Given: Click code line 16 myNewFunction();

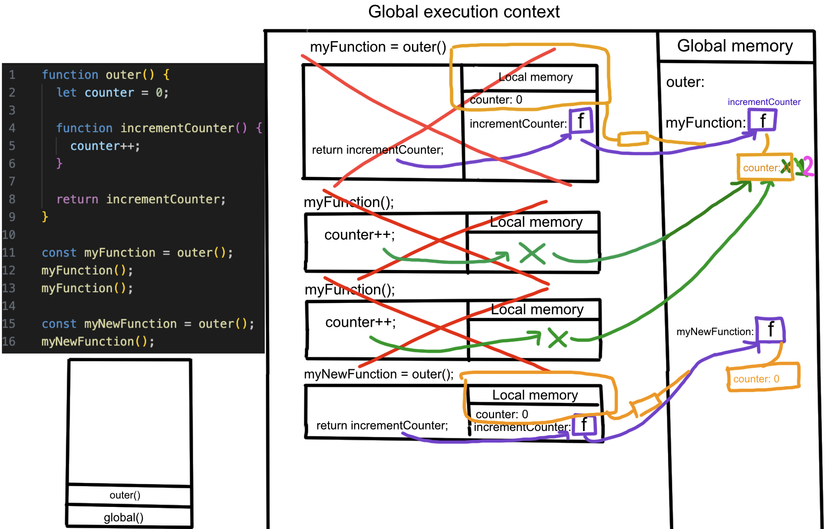Looking at the screenshot, I should (x=98, y=342).
